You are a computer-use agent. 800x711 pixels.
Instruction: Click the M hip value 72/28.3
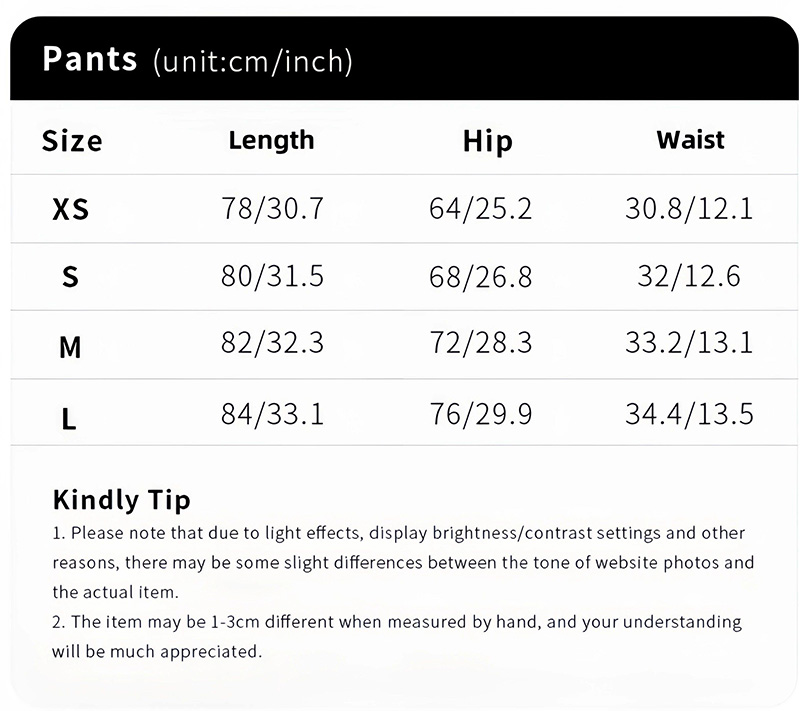(480, 344)
